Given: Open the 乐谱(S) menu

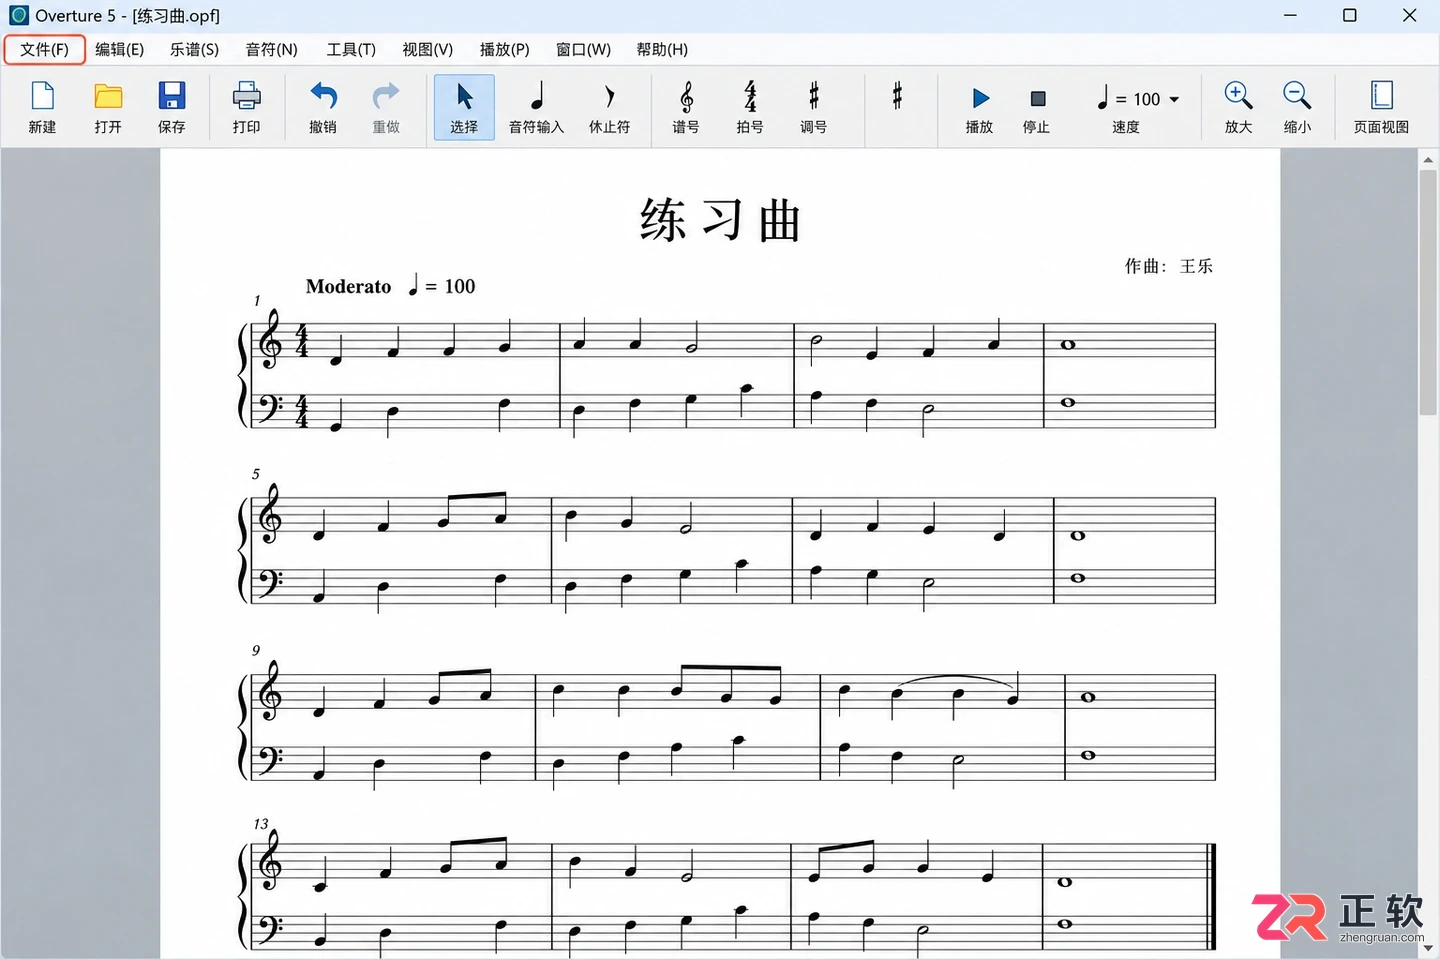Looking at the screenshot, I should (x=194, y=49).
